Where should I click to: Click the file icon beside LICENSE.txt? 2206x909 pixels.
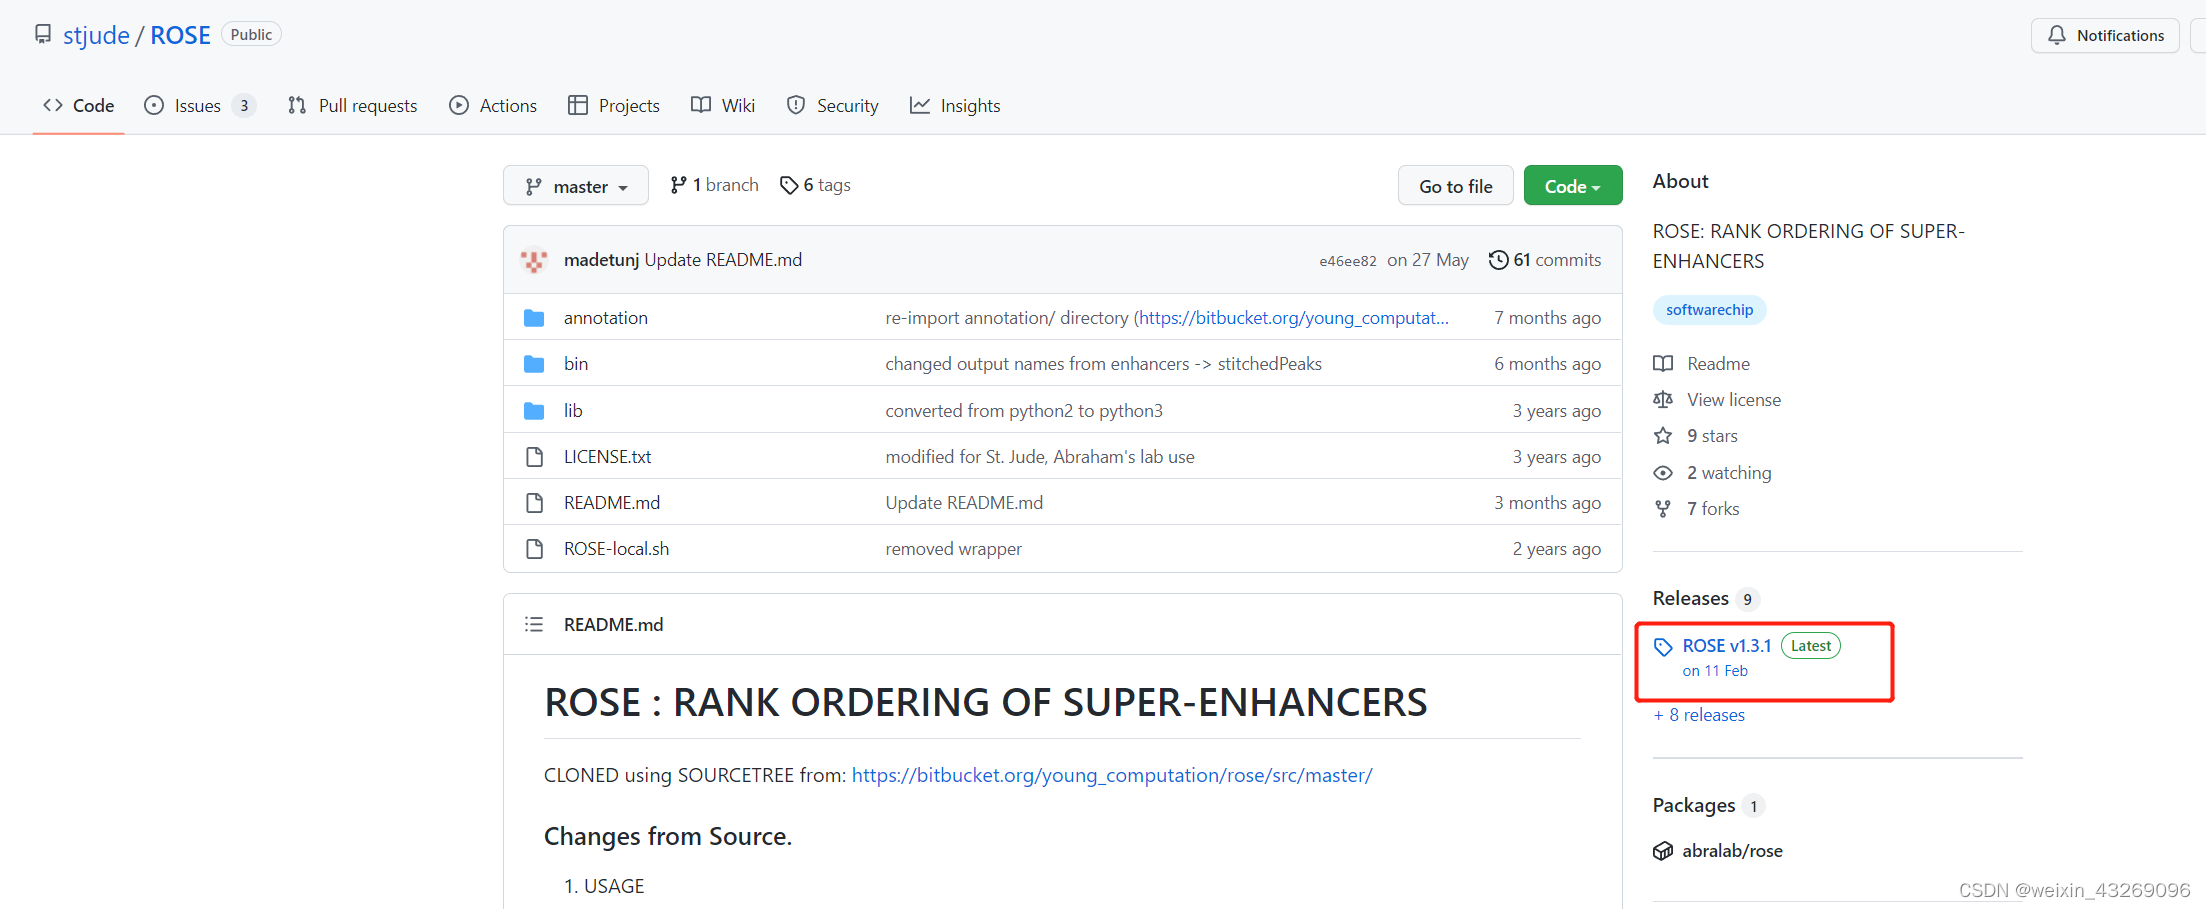click(534, 456)
